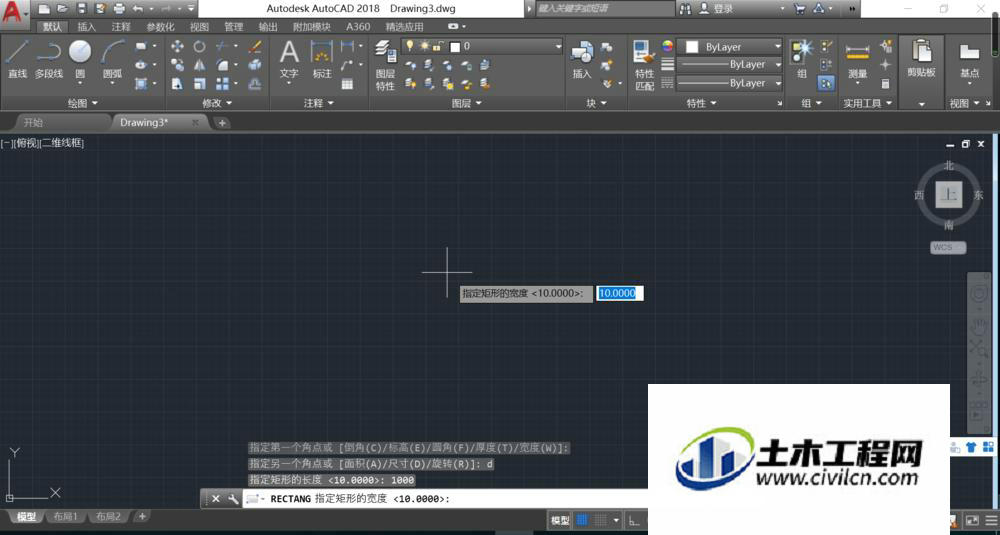Toggle grid display in status bar
This screenshot has height=535, width=1000.
(582, 520)
